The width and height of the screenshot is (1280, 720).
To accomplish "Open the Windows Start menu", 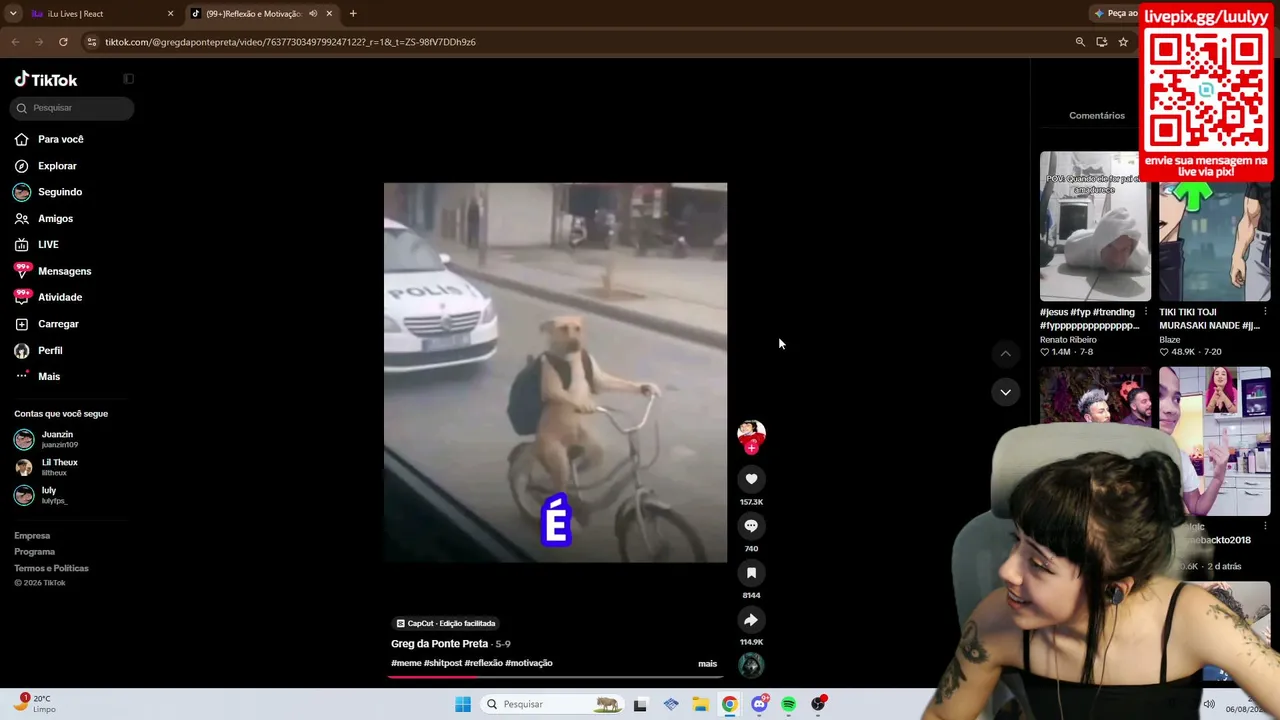I will tap(463, 704).
